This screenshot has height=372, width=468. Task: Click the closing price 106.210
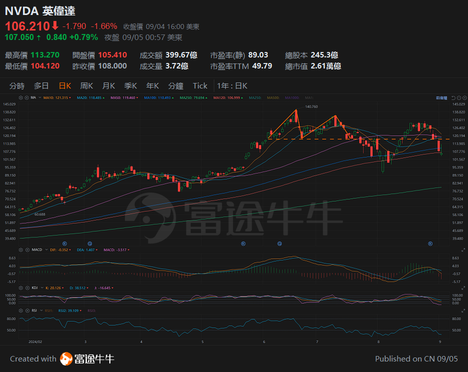point(27,26)
